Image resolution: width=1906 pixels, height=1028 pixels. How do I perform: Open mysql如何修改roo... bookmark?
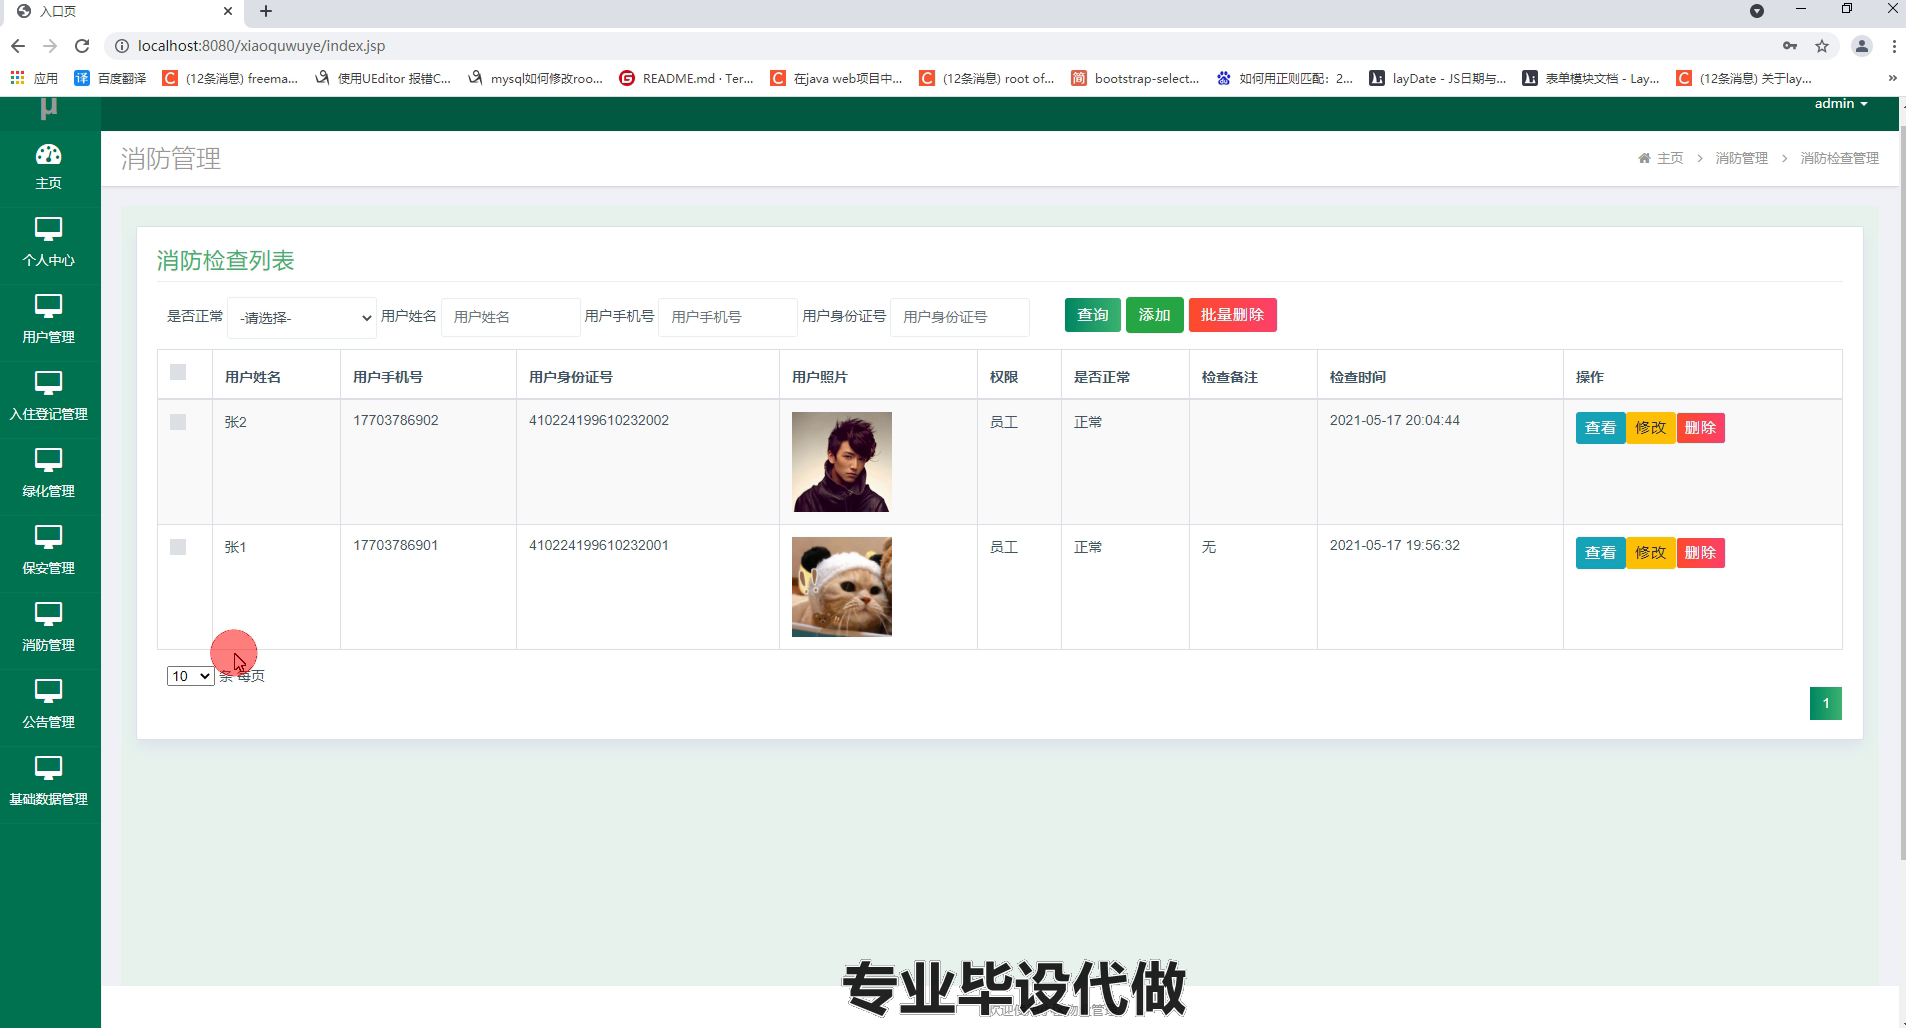coord(535,78)
